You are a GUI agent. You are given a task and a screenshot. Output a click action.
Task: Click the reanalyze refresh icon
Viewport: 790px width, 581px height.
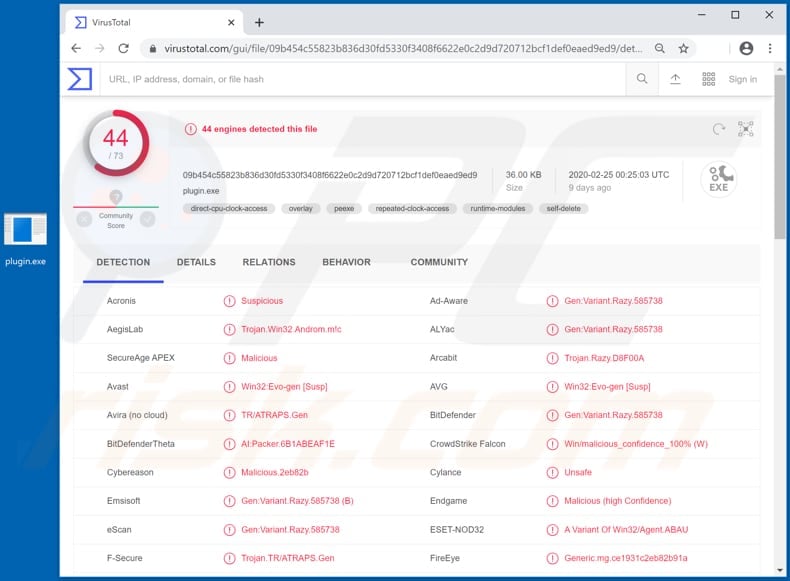tap(719, 130)
